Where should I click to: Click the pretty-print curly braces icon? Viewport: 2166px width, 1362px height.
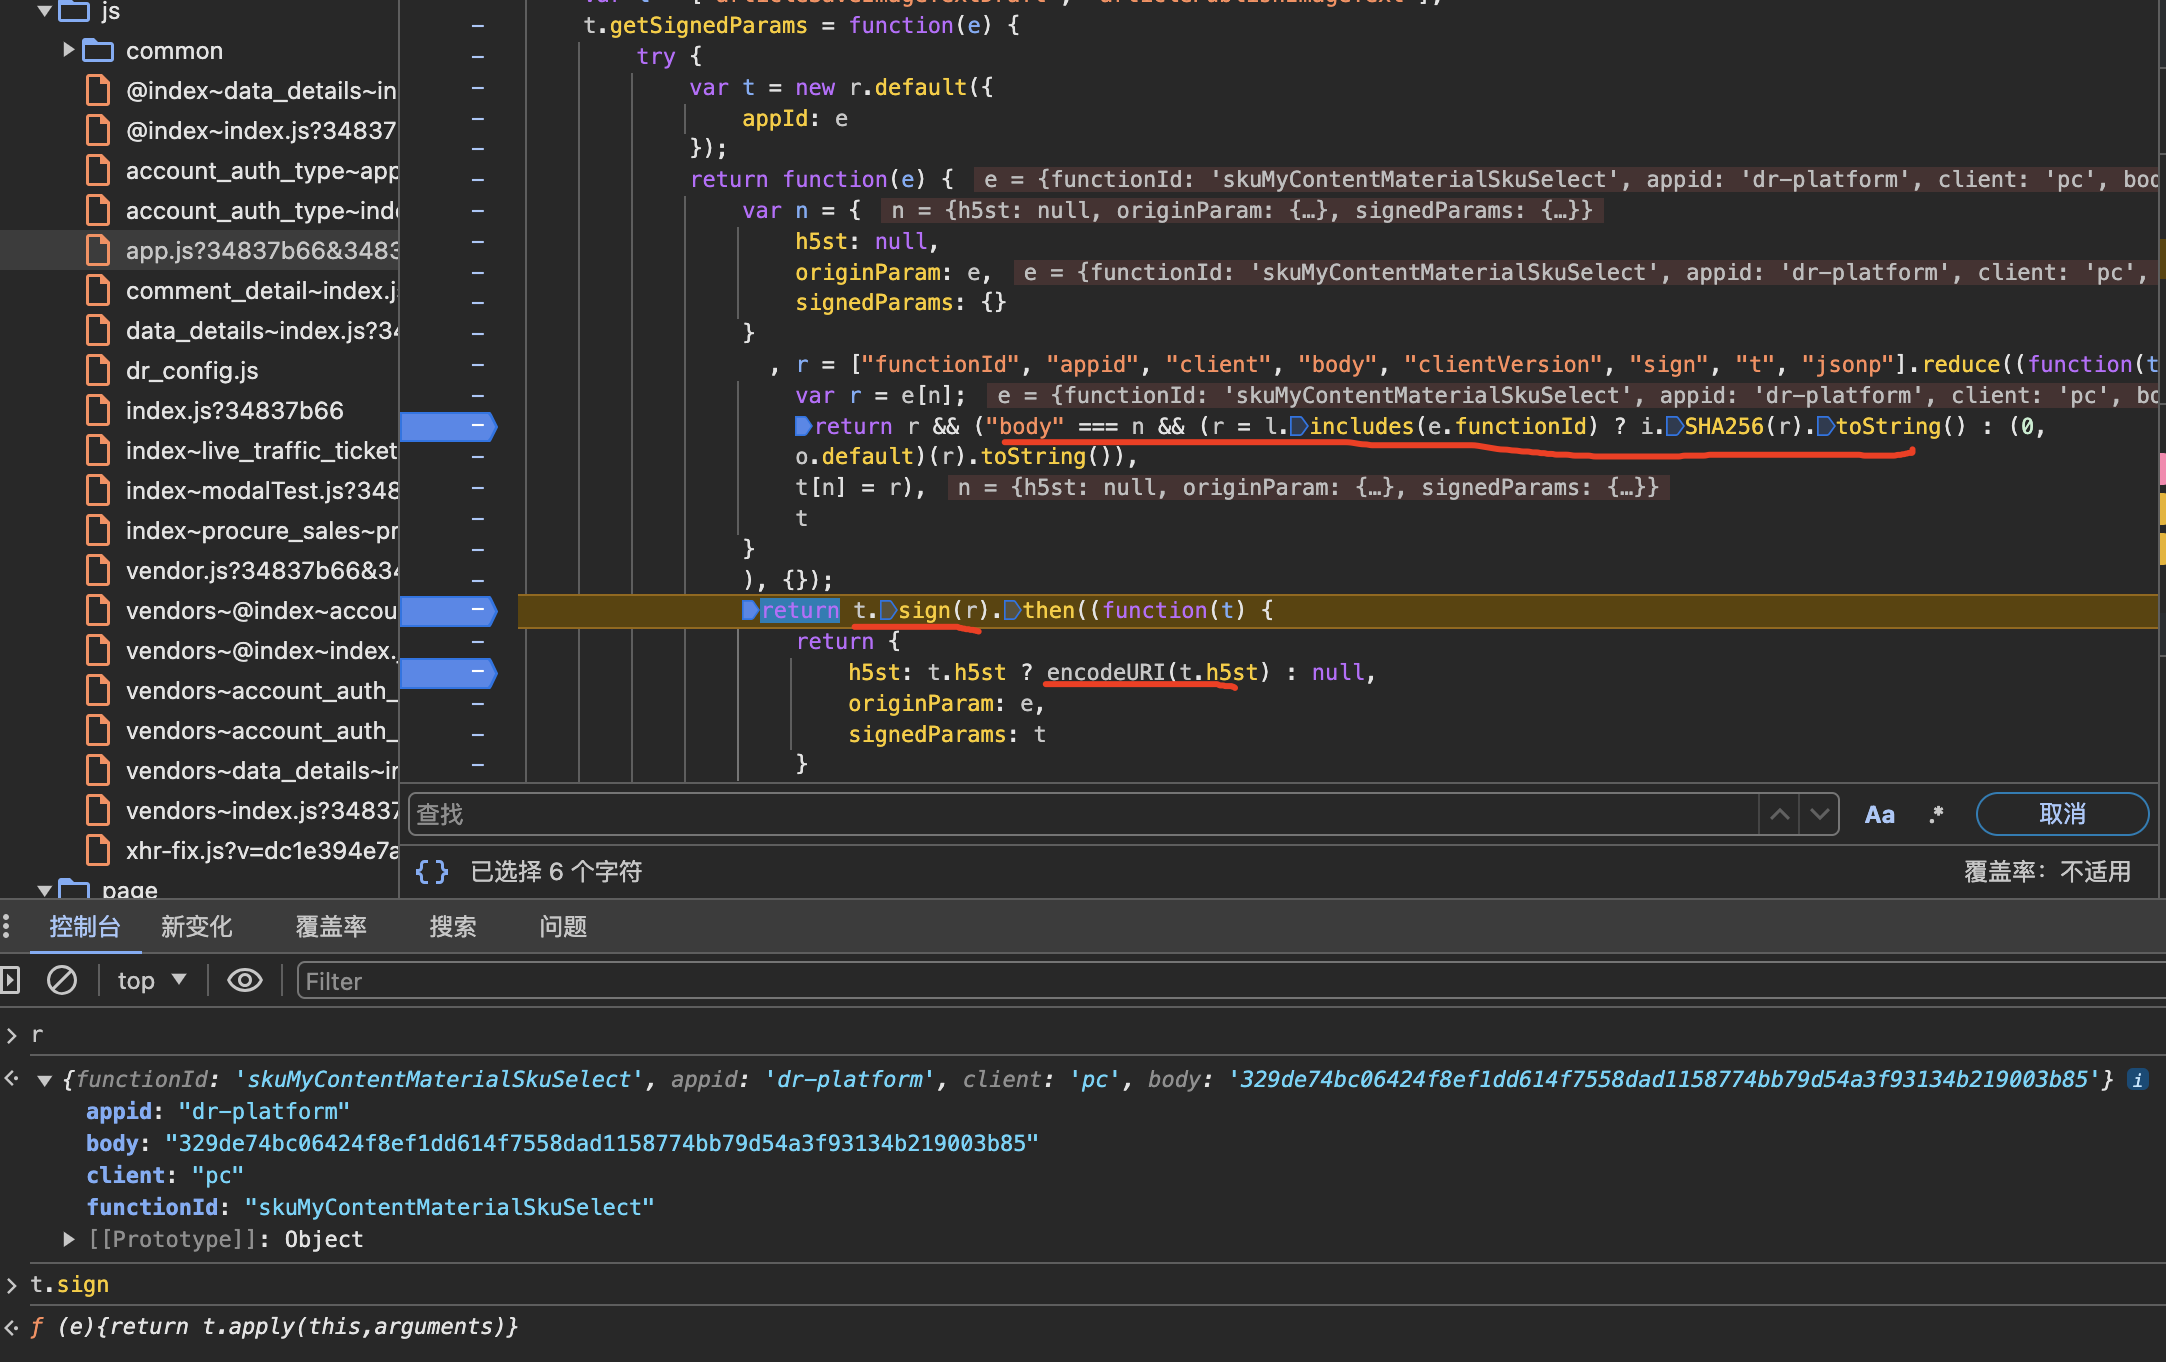pyautogui.click(x=431, y=872)
